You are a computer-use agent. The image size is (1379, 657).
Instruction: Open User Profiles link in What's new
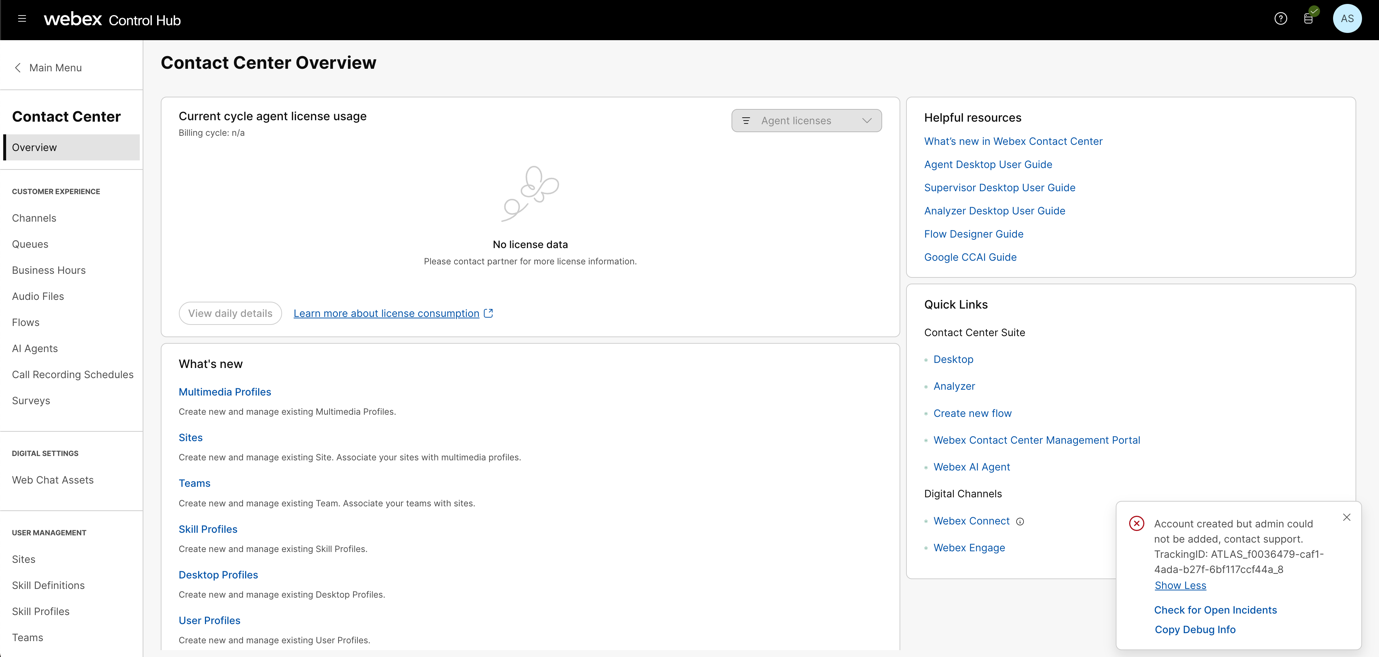210,620
